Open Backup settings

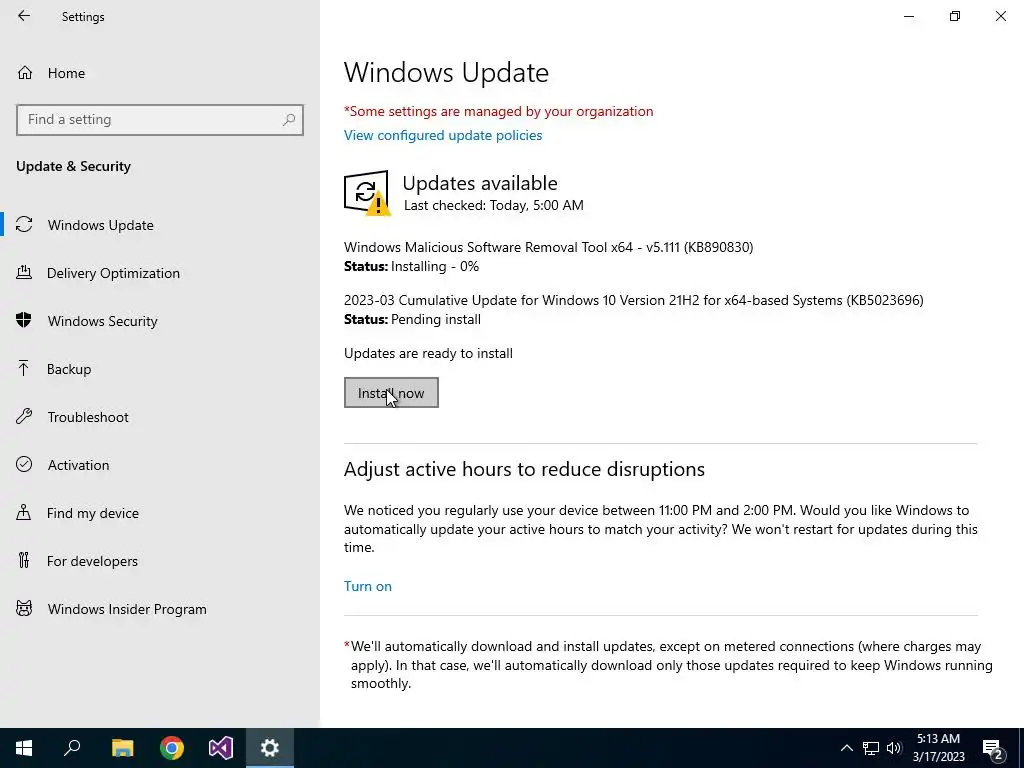click(69, 369)
